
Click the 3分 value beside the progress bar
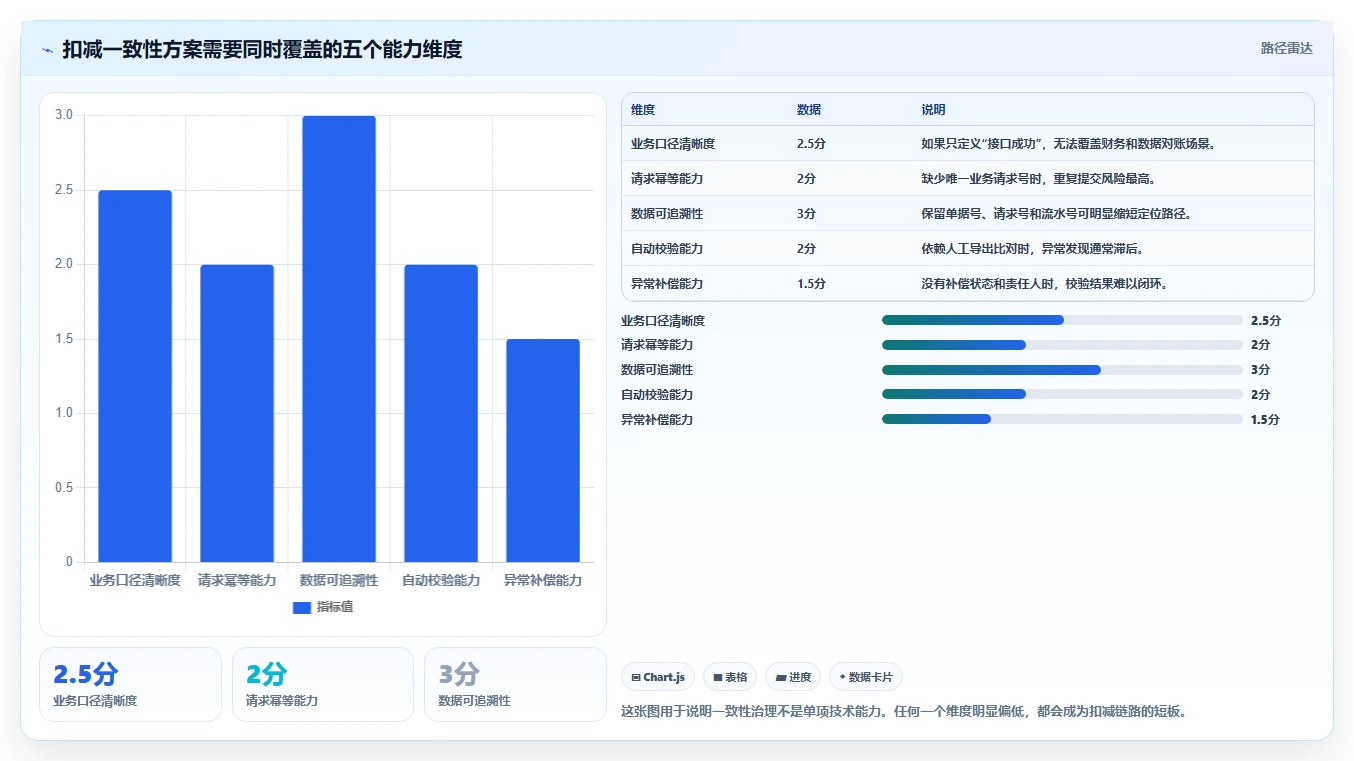tap(1260, 370)
